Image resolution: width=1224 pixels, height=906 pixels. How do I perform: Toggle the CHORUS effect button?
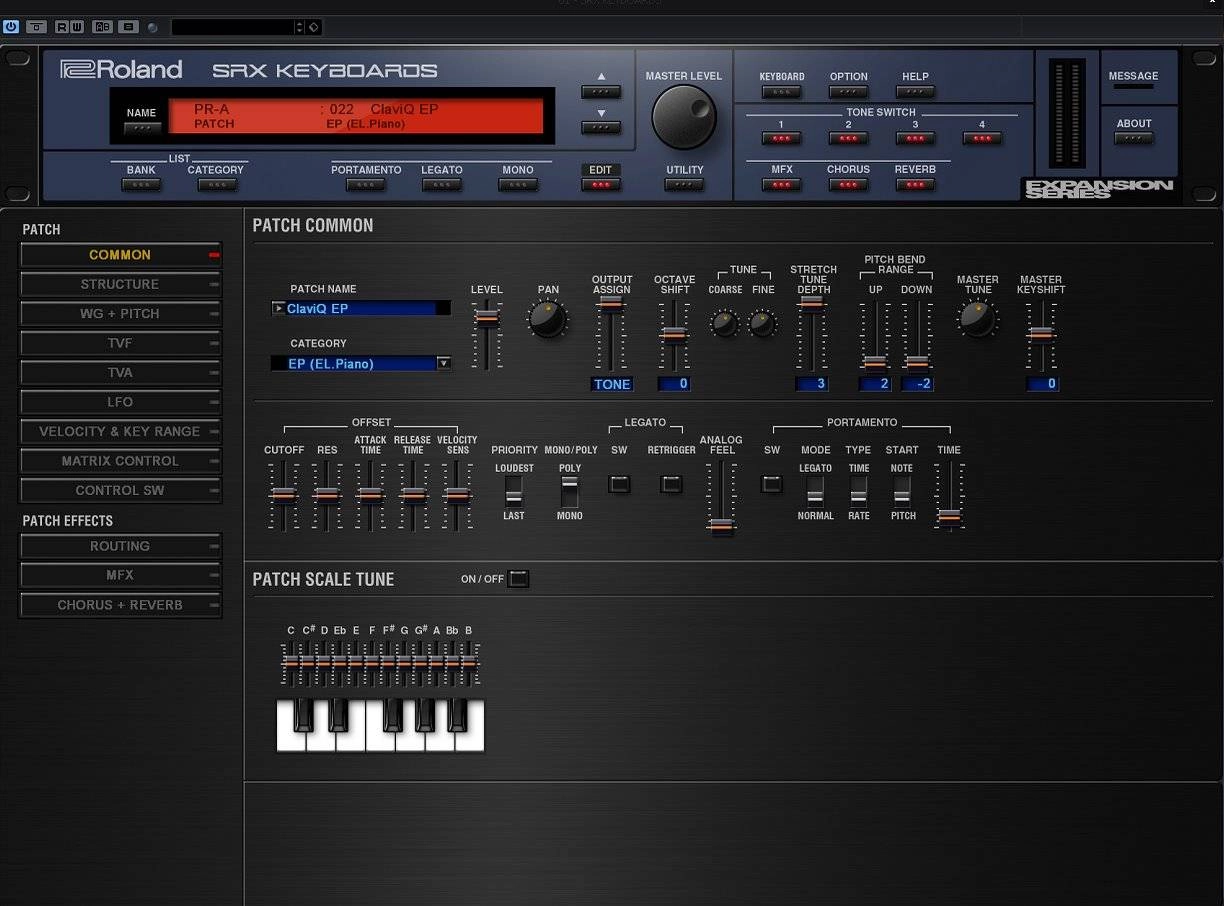click(848, 185)
